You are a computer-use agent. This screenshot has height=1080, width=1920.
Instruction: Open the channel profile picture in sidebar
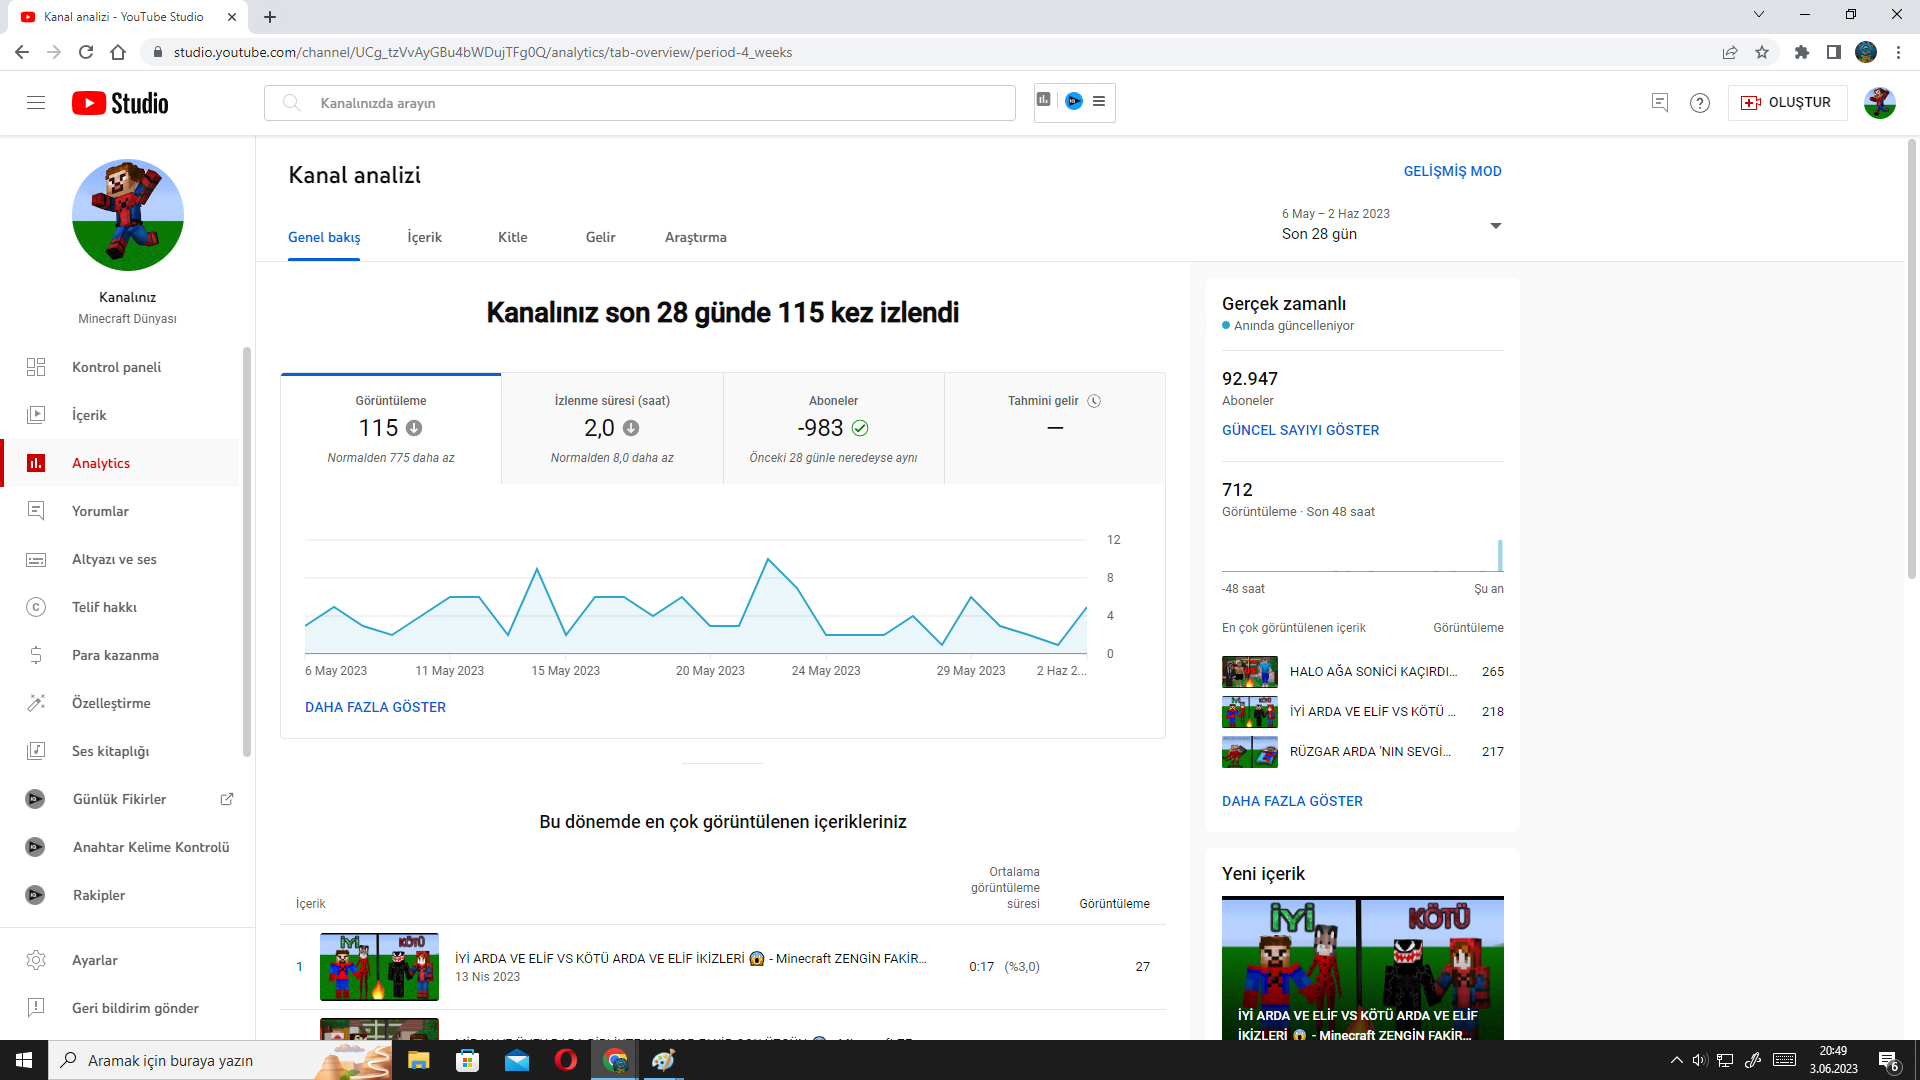pos(128,215)
